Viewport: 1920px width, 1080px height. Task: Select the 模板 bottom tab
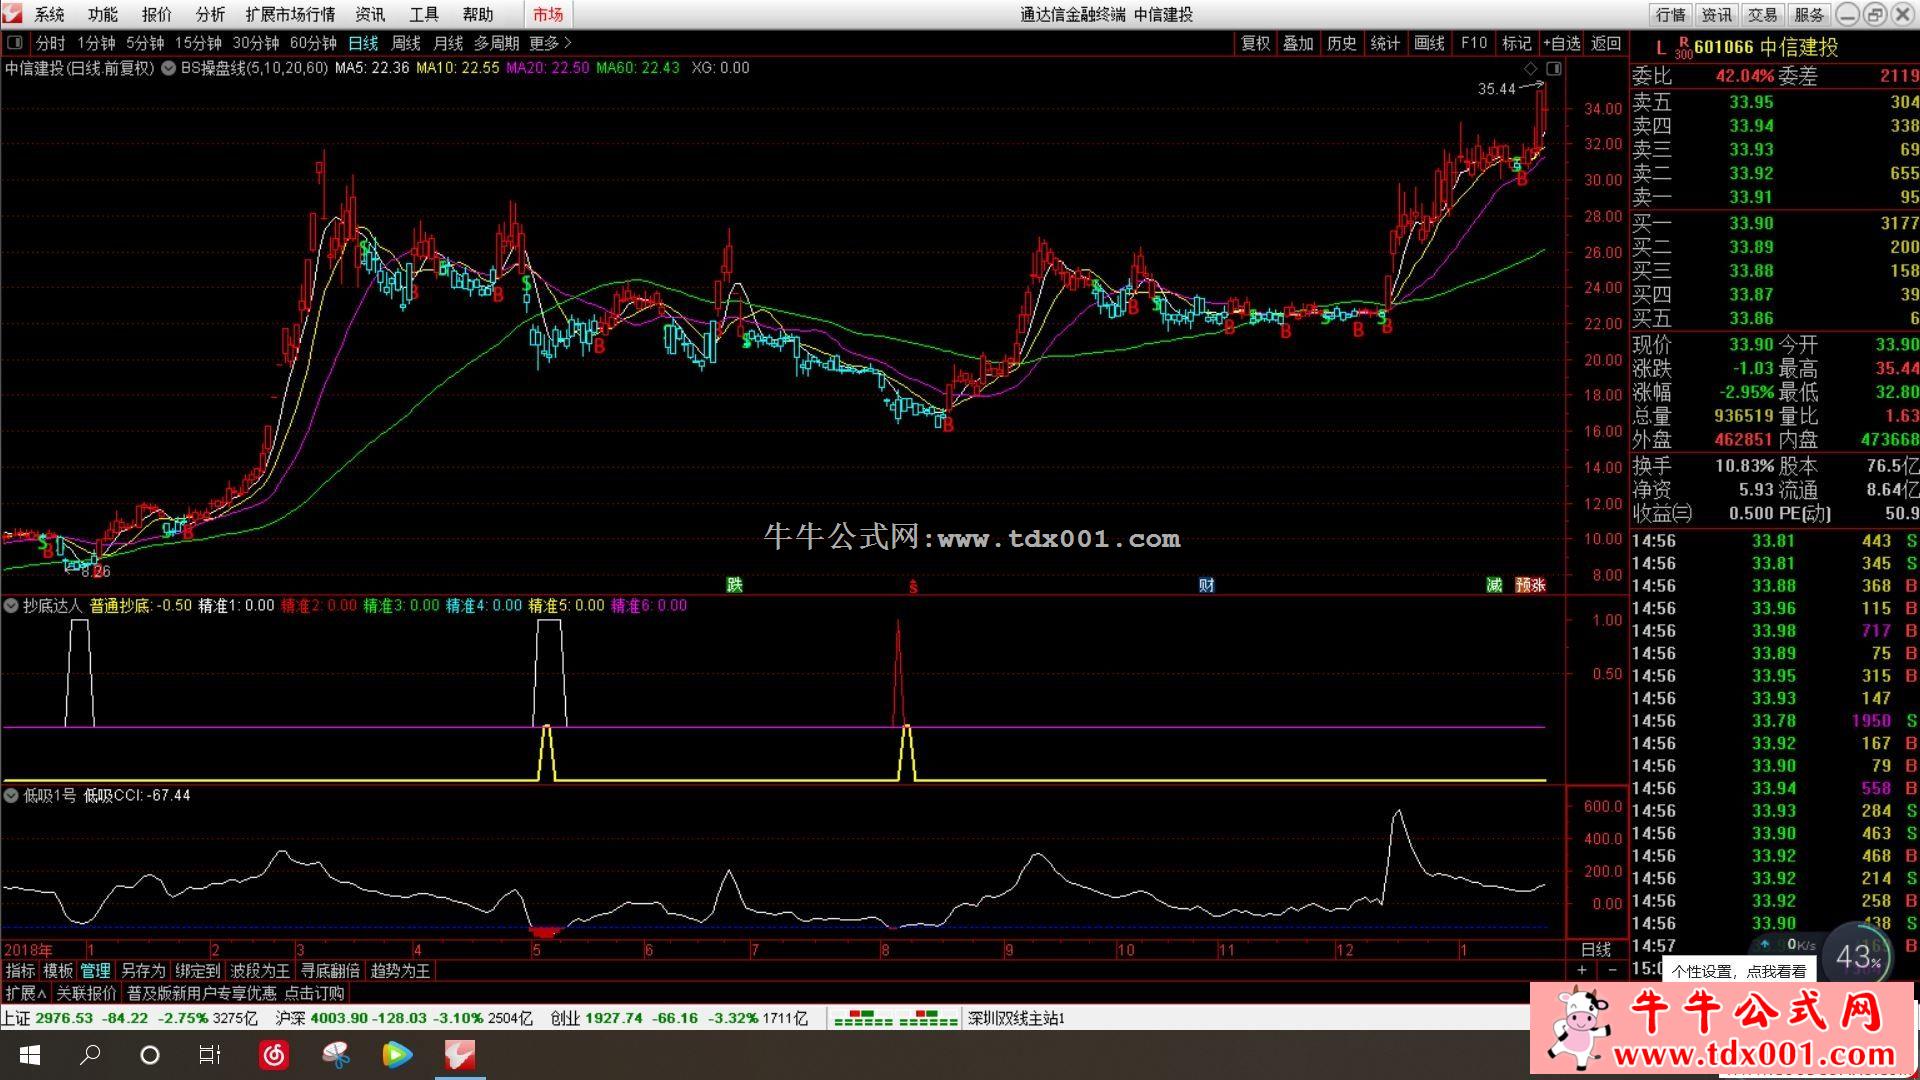58,970
